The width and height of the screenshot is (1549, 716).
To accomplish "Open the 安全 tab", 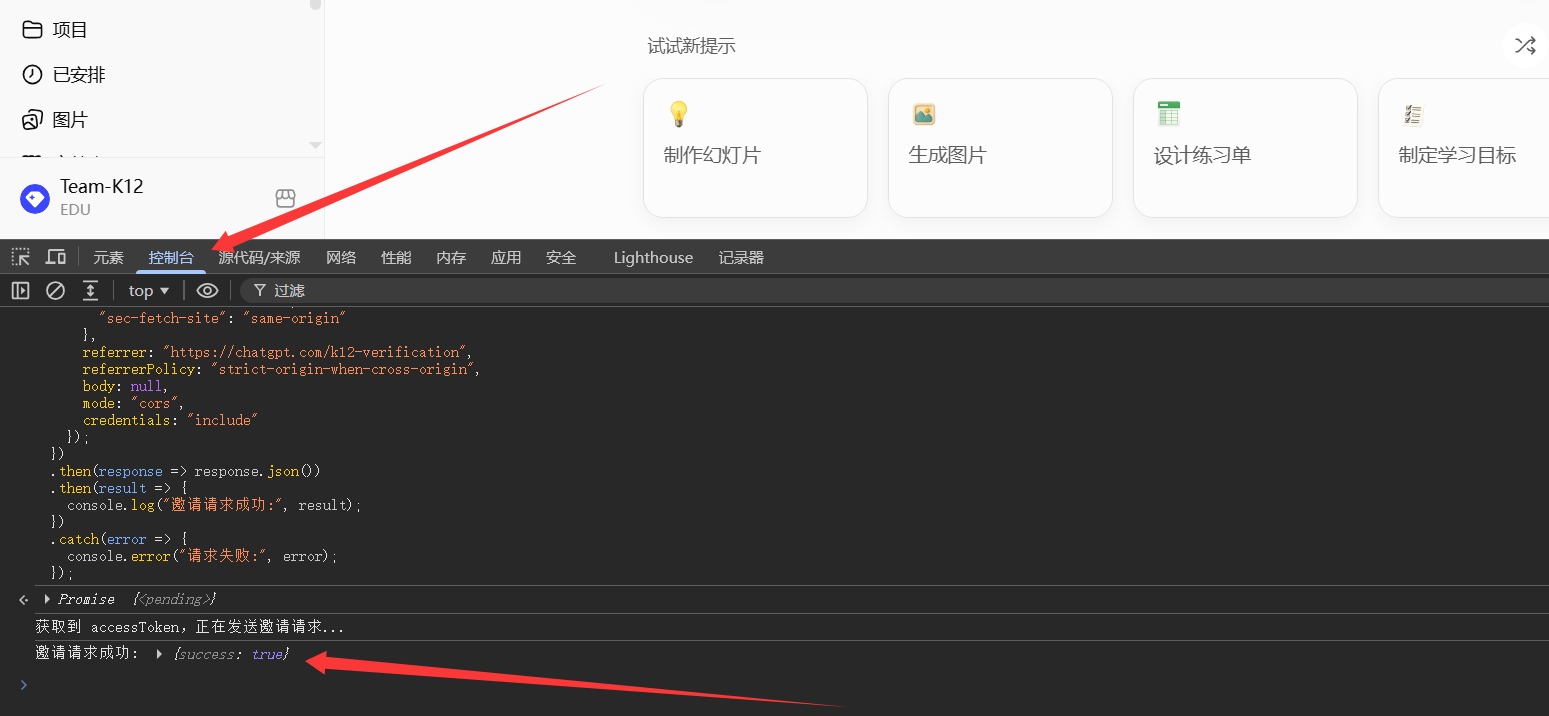I will click(x=561, y=258).
